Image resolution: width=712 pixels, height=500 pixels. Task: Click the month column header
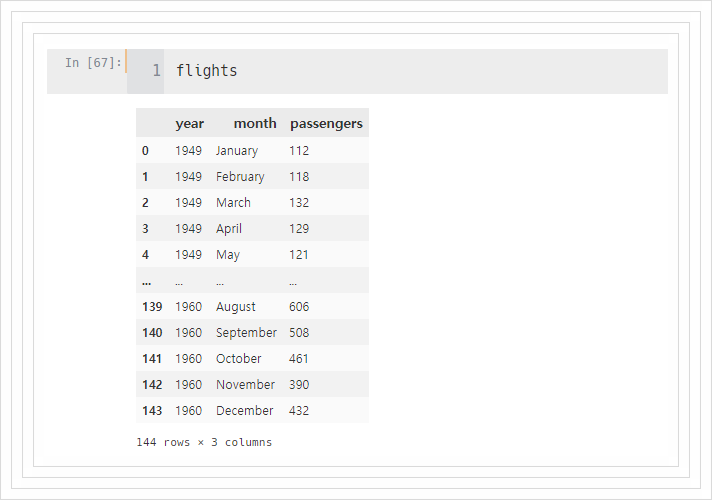click(255, 123)
